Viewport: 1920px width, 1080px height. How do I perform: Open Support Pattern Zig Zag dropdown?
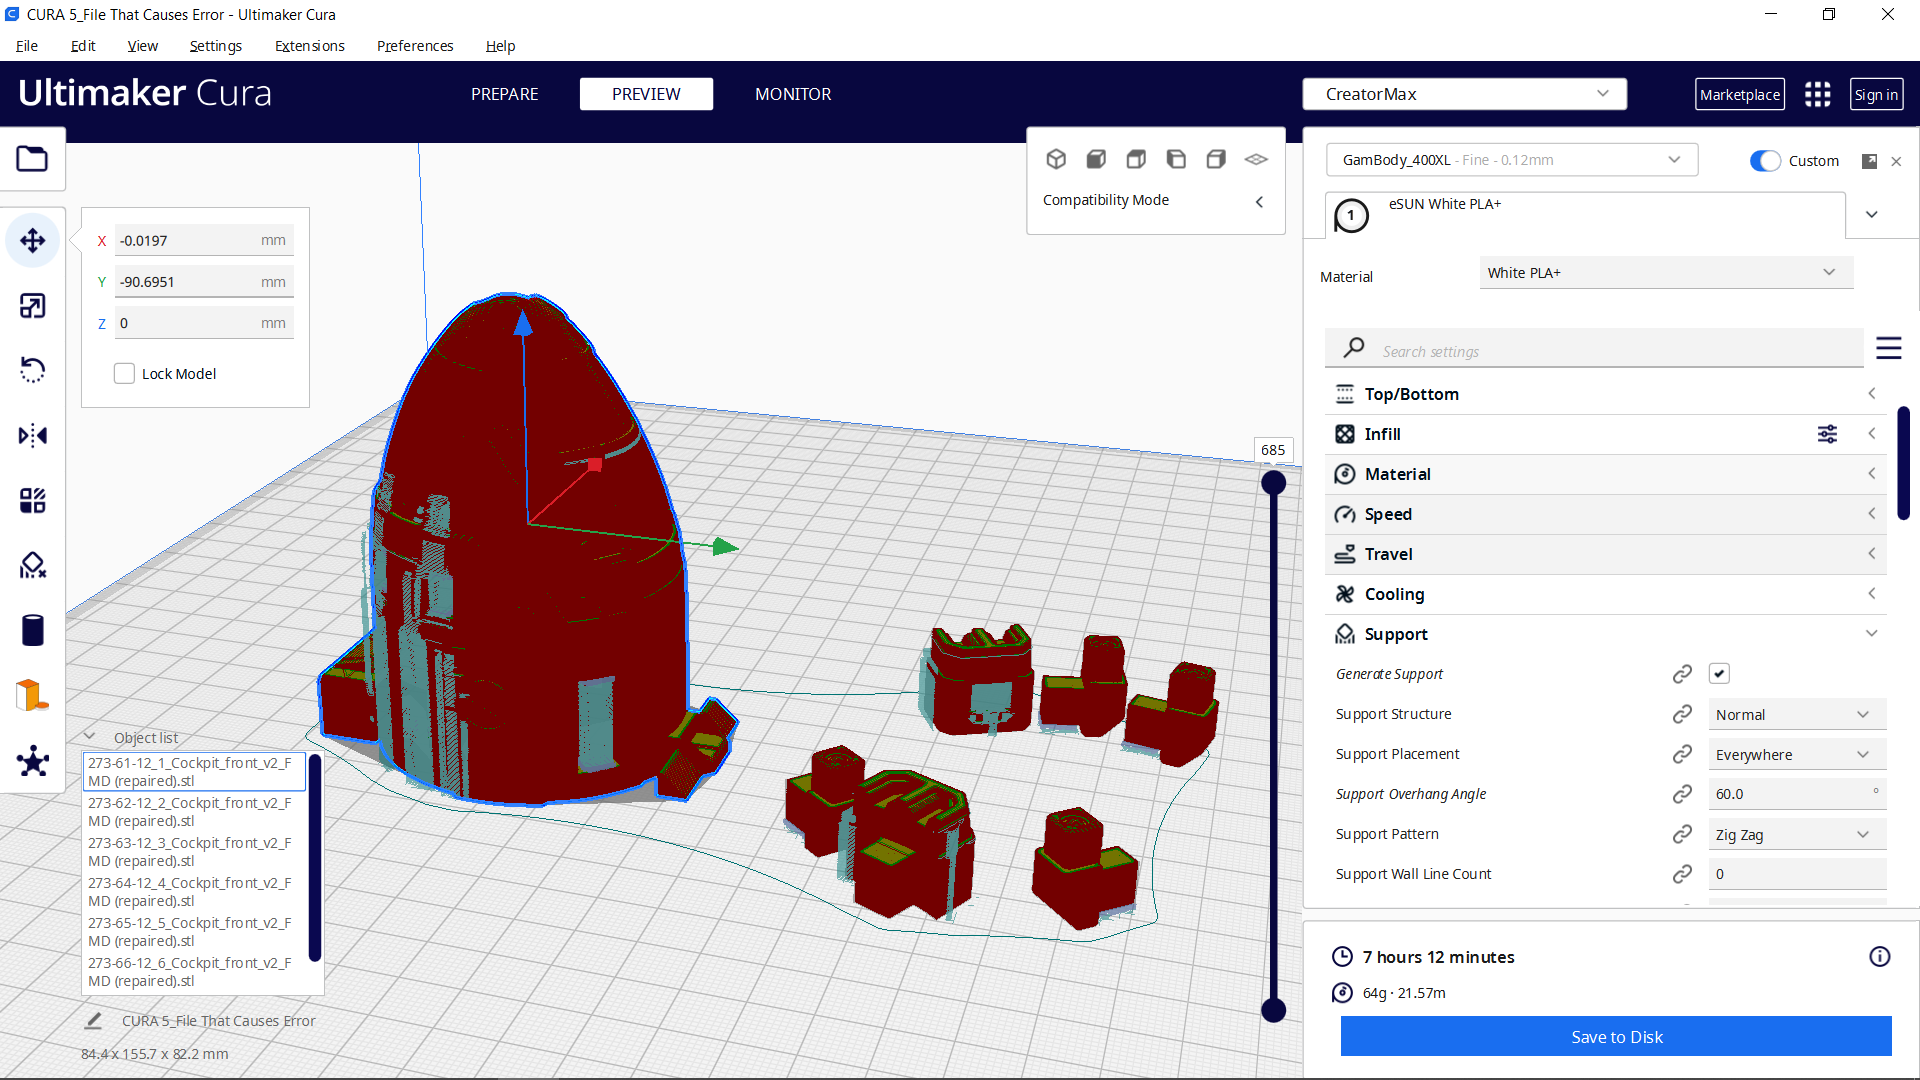(1797, 834)
